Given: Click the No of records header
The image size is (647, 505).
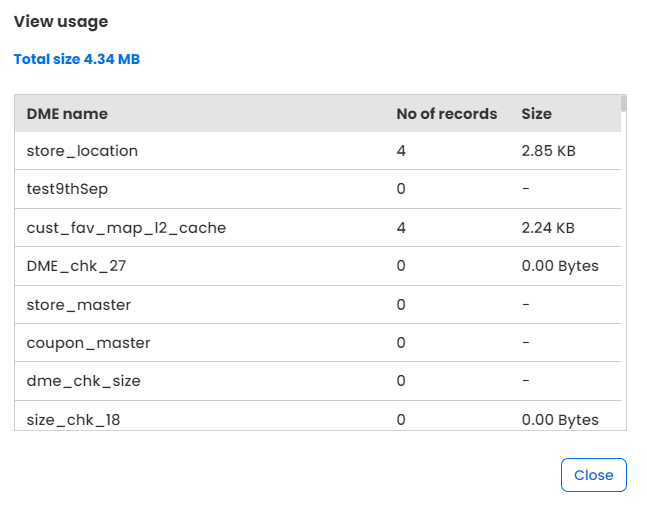Looking at the screenshot, I should [x=447, y=114].
